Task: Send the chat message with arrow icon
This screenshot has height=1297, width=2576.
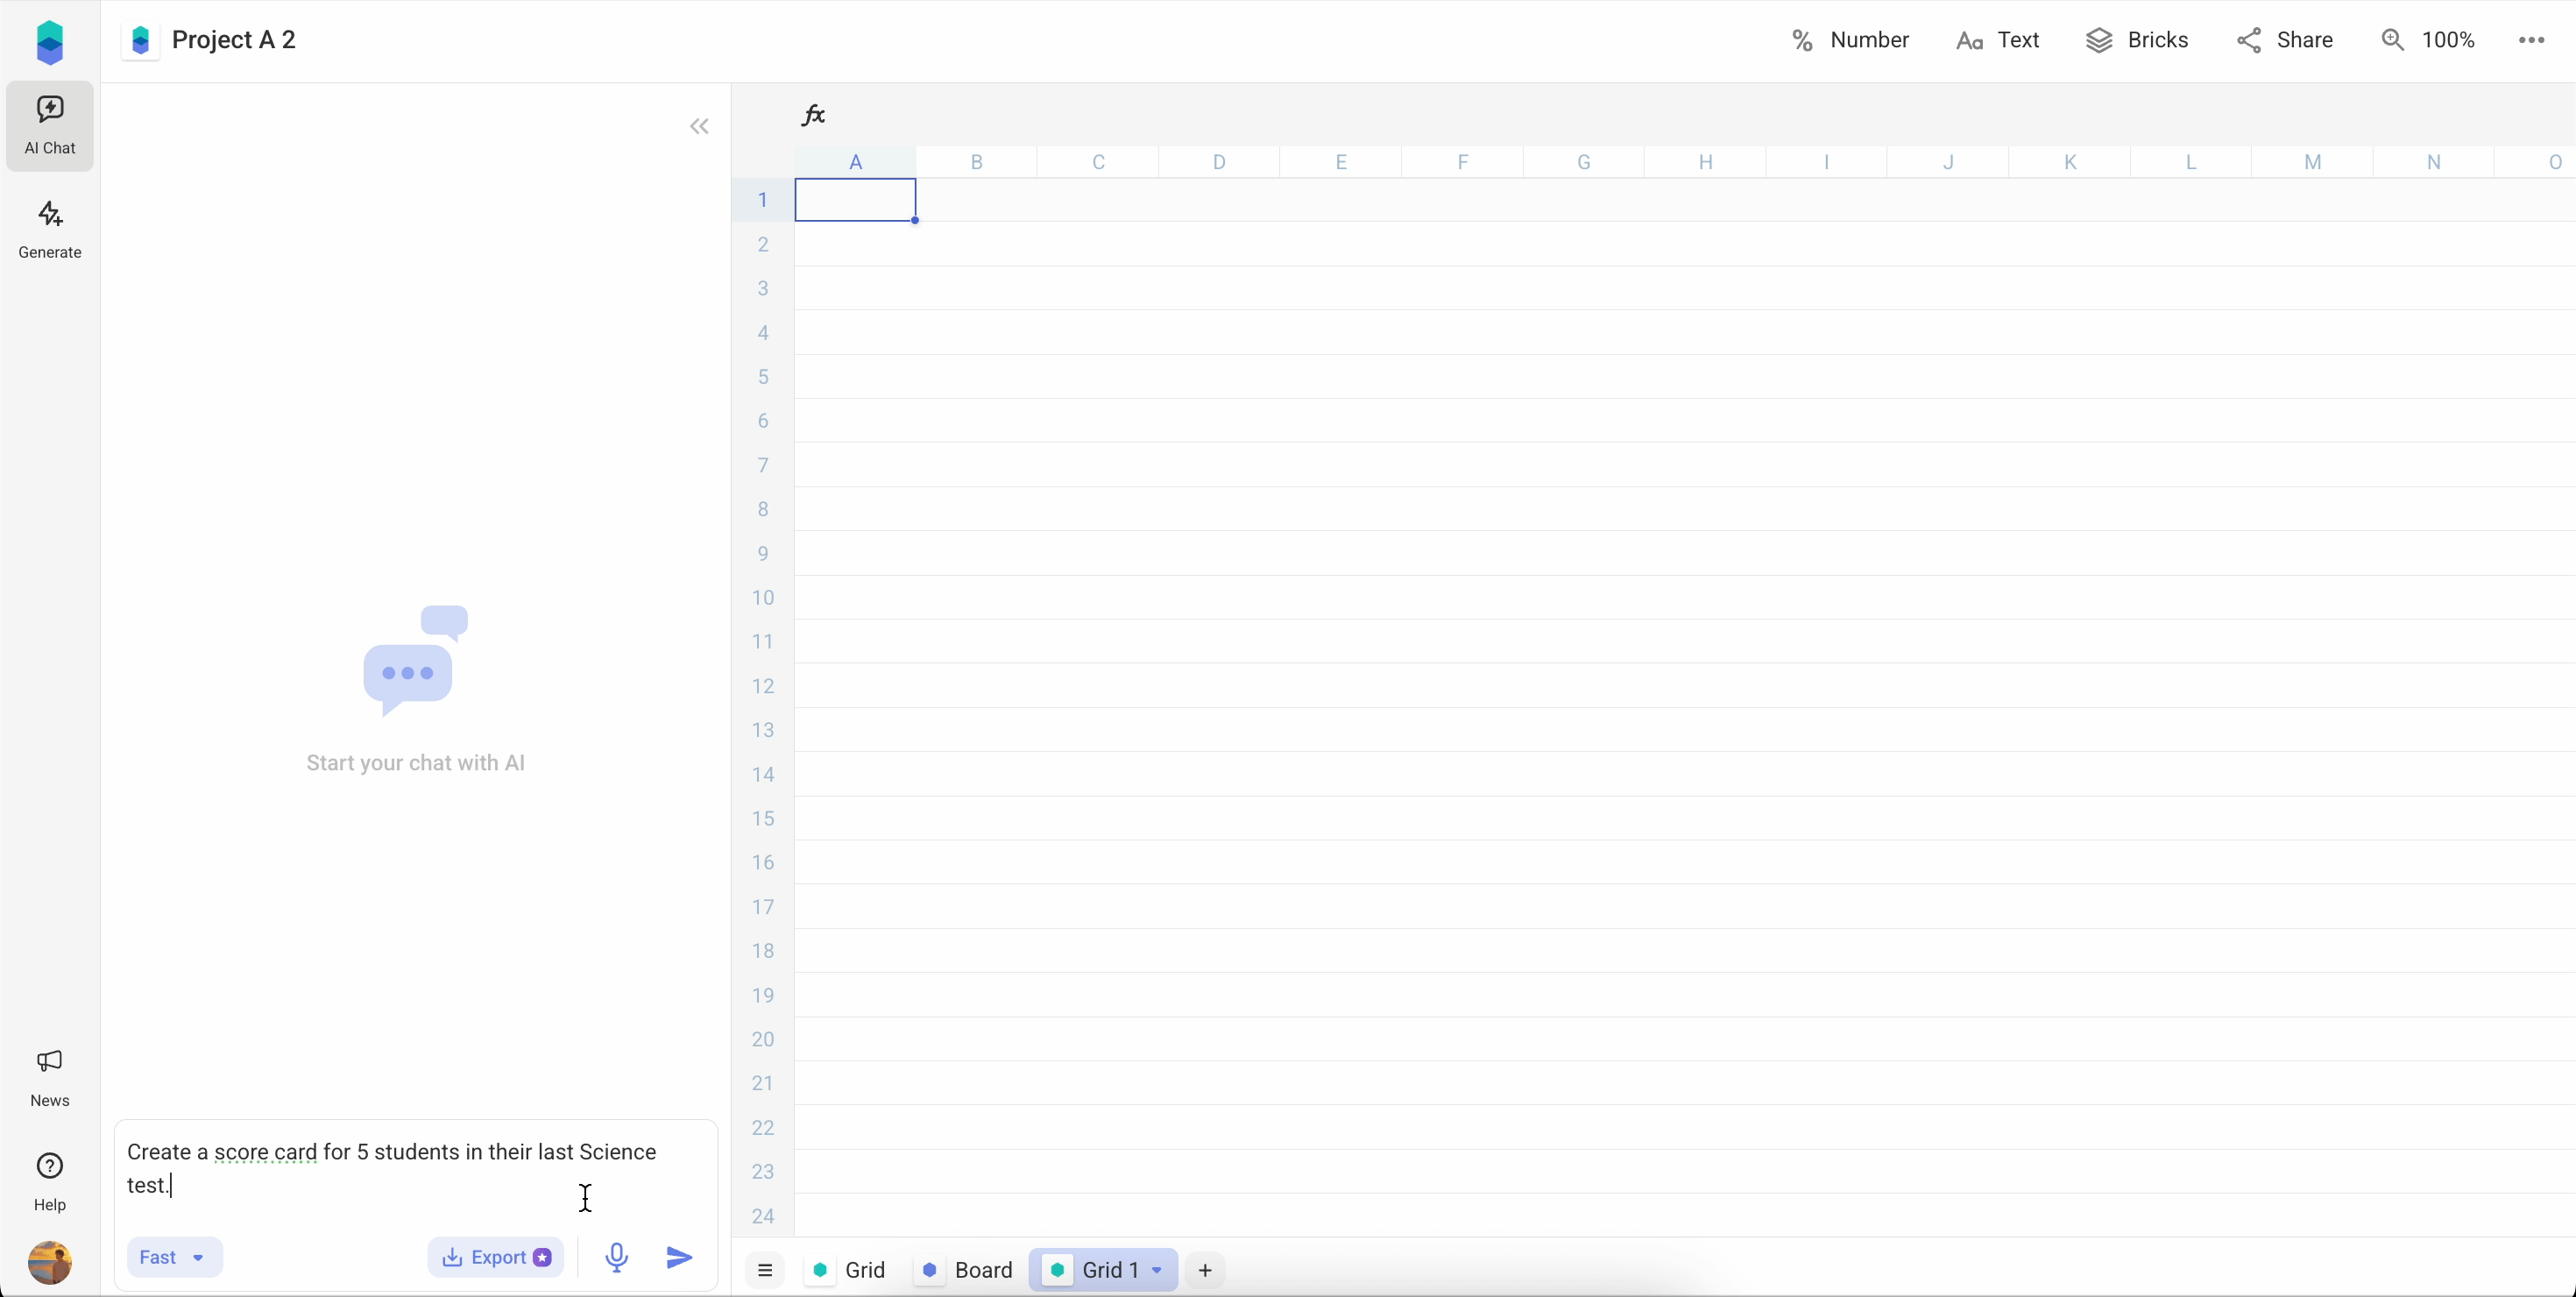Action: (679, 1257)
